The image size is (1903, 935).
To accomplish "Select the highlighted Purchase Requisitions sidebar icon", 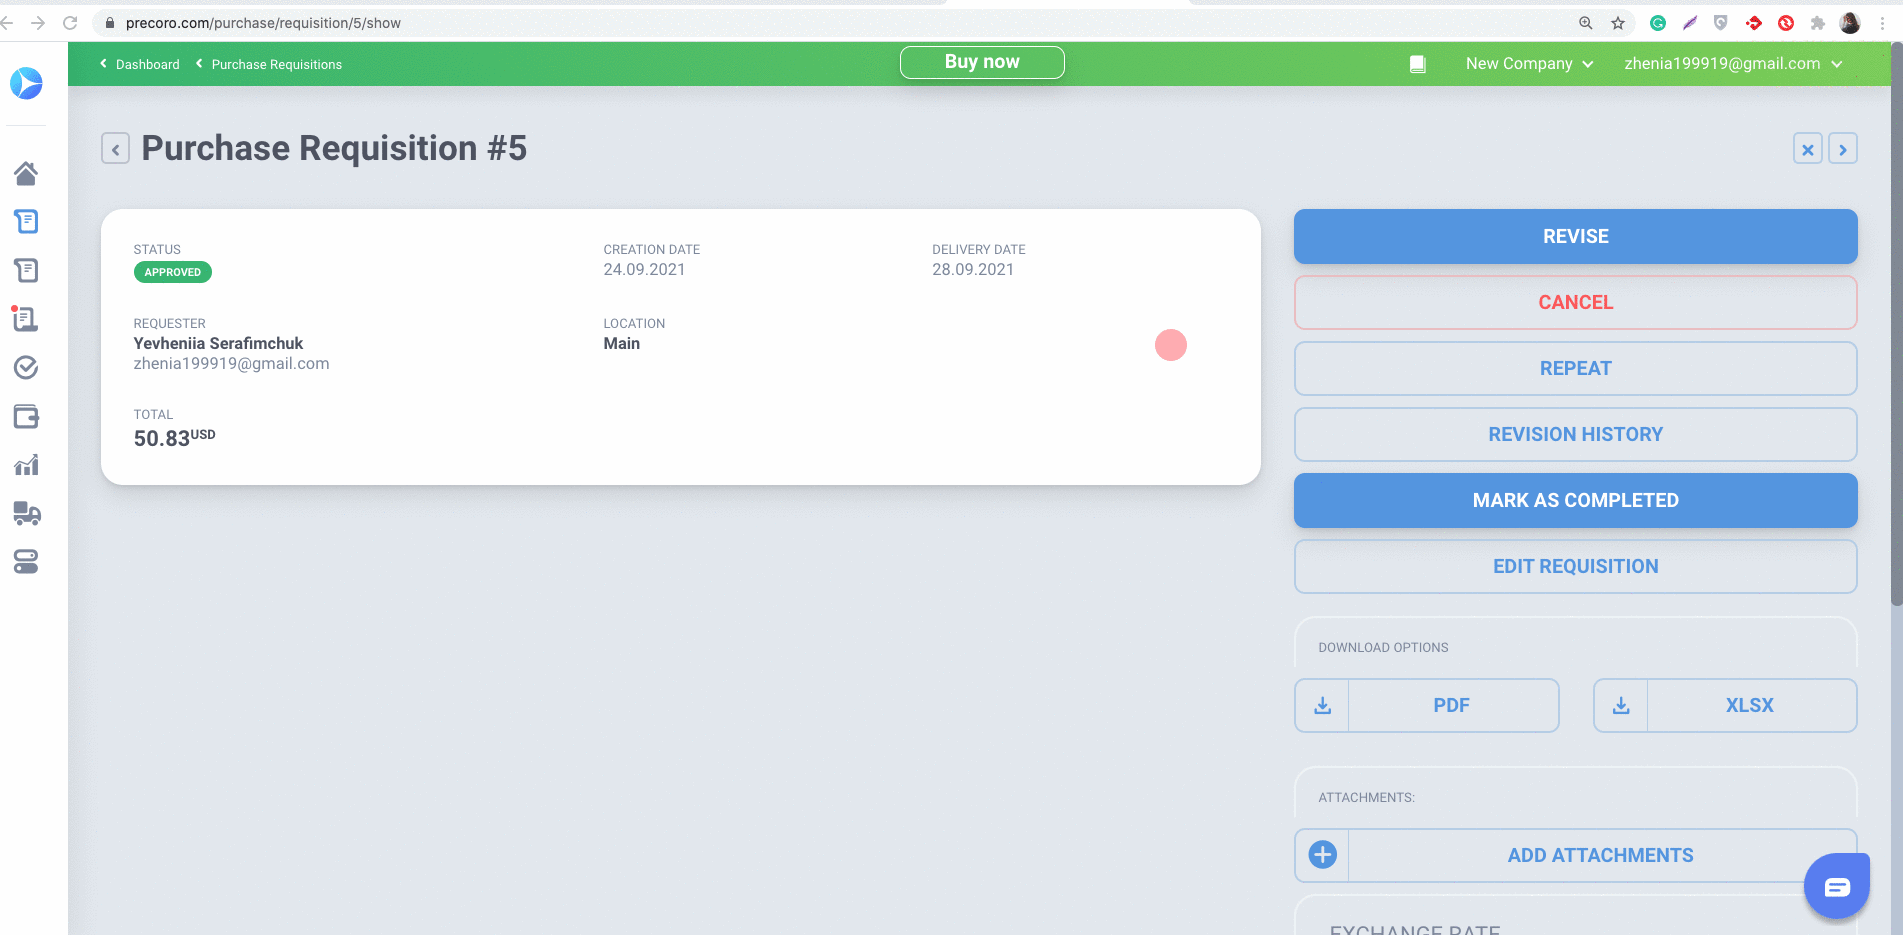I will click(27, 221).
